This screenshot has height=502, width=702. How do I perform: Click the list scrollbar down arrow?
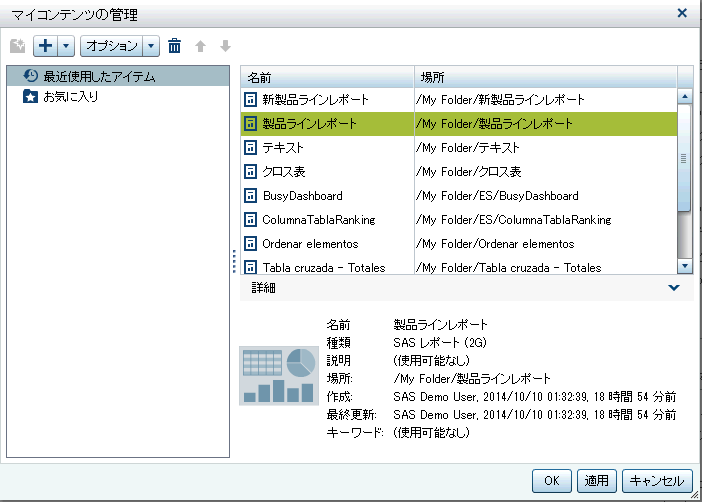[x=685, y=266]
